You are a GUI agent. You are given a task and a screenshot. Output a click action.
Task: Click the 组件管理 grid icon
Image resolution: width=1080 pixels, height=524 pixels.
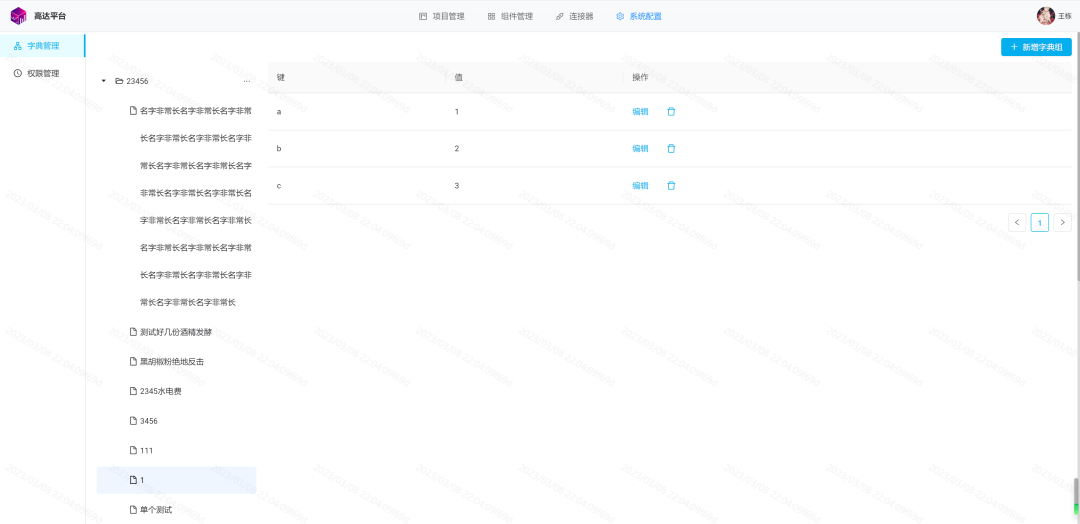[x=491, y=17]
